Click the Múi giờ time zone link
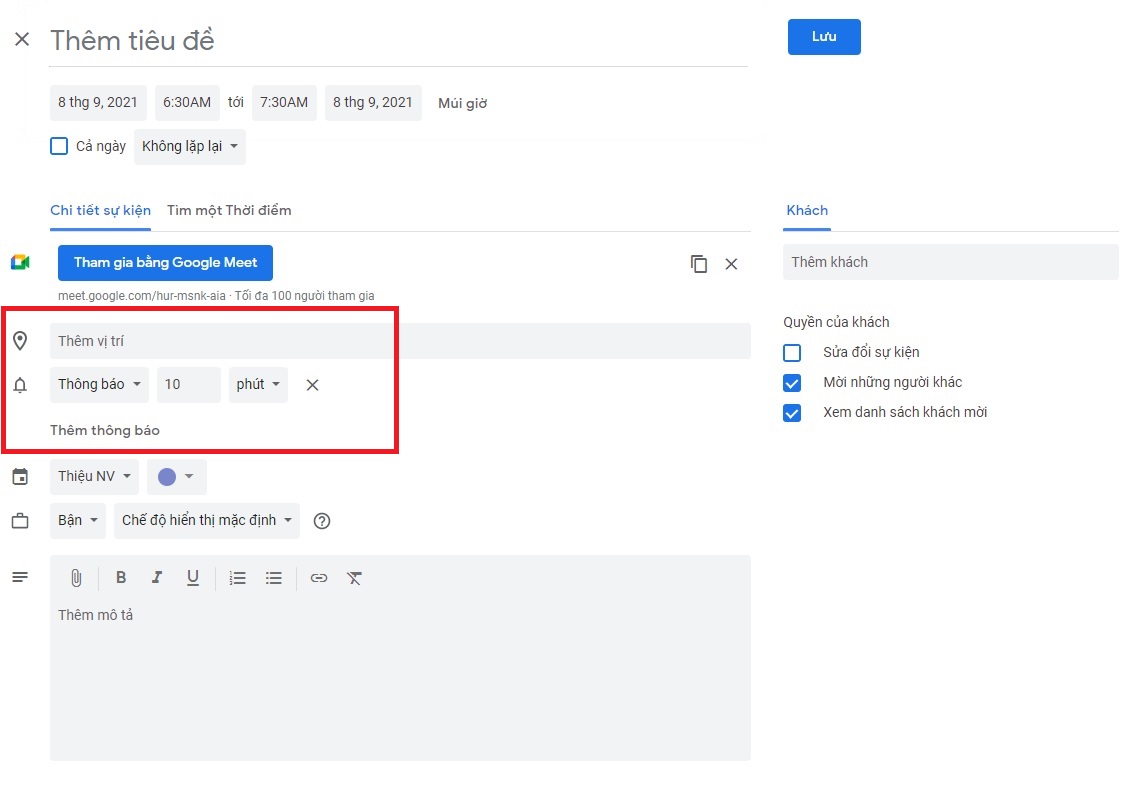 click(463, 104)
